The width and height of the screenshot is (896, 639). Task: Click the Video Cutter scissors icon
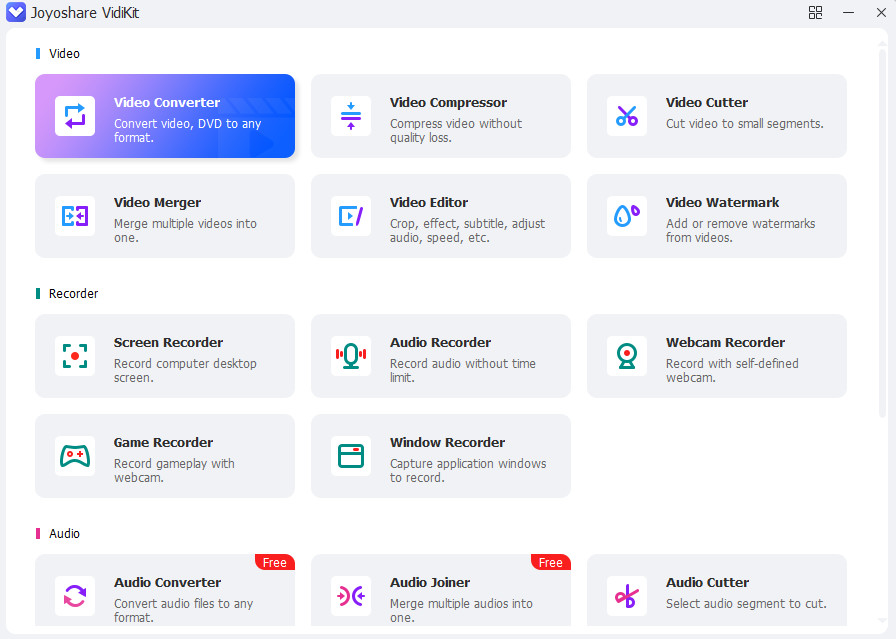[x=627, y=116]
